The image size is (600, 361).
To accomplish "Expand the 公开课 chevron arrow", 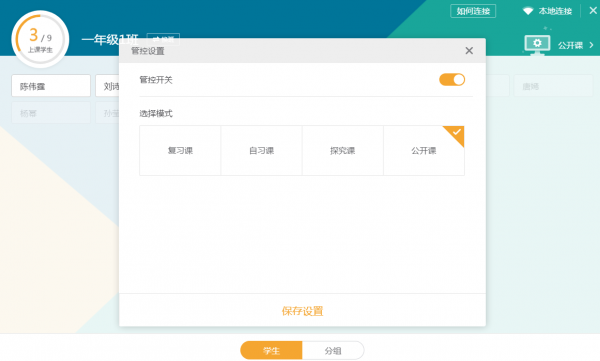I will click(x=592, y=45).
